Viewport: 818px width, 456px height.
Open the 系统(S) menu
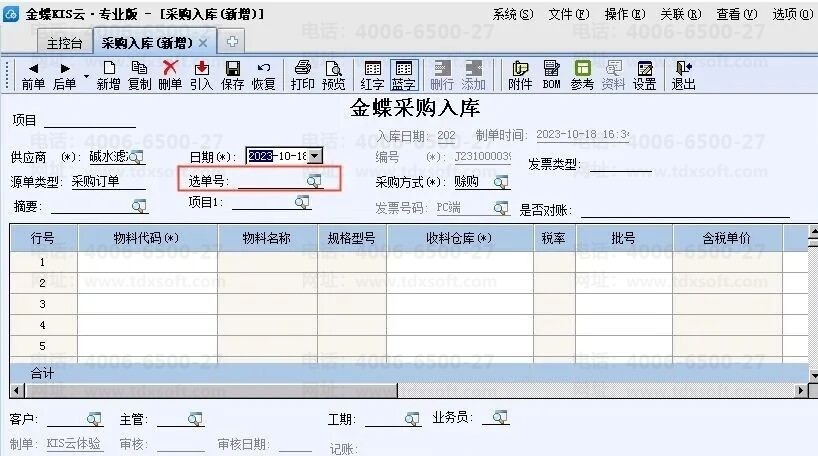click(513, 14)
